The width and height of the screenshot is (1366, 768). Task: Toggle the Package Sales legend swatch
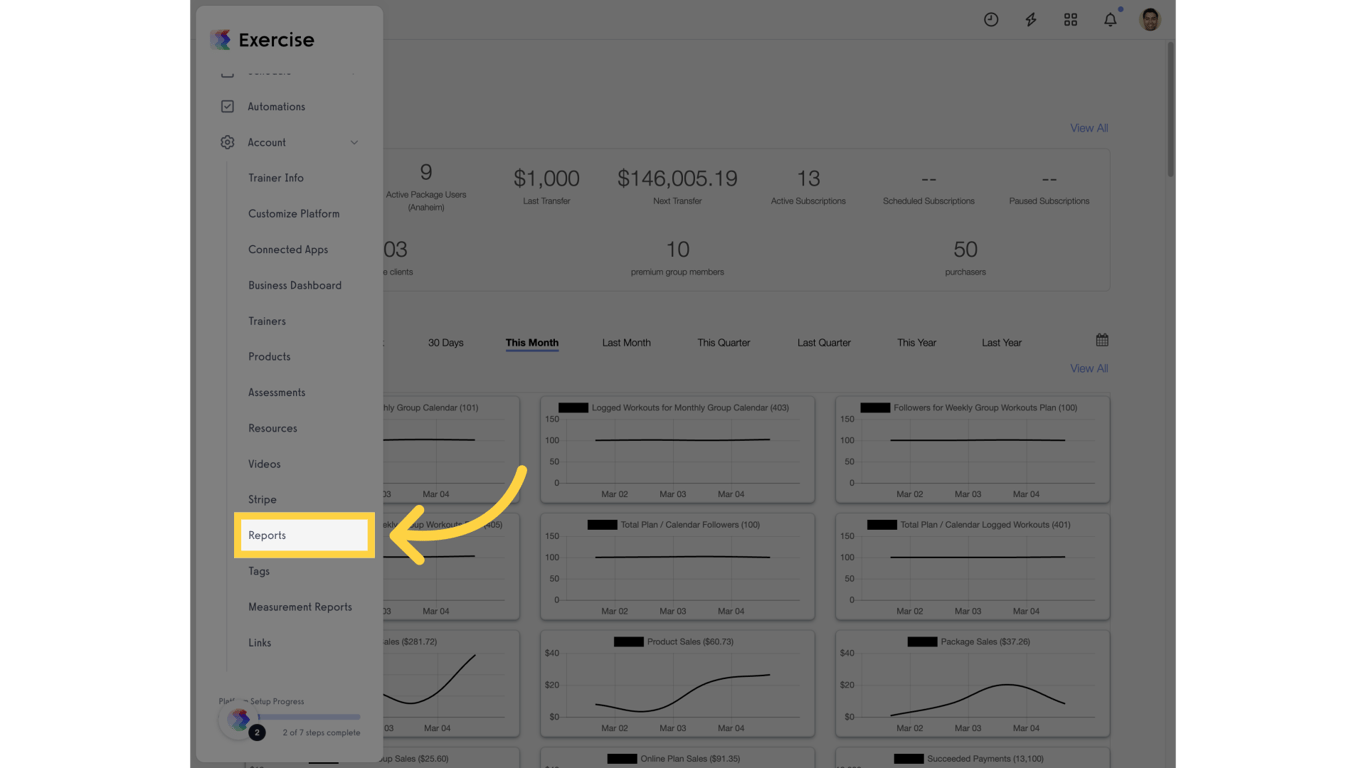(923, 642)
